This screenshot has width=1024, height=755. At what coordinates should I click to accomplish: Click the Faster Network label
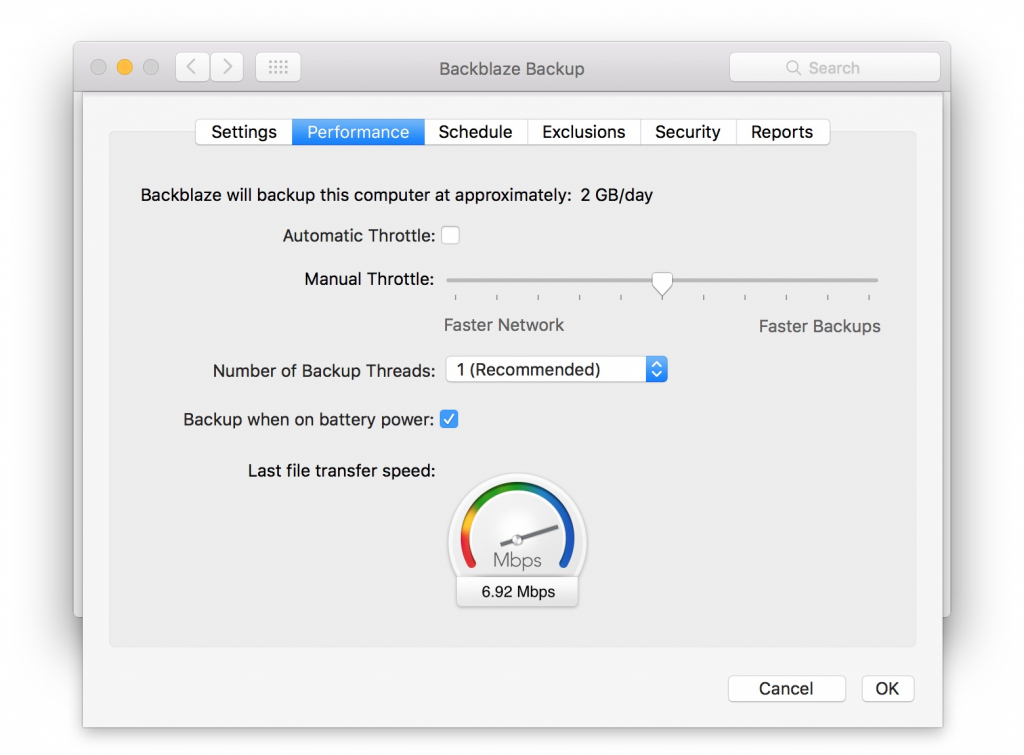coord(504,325)
